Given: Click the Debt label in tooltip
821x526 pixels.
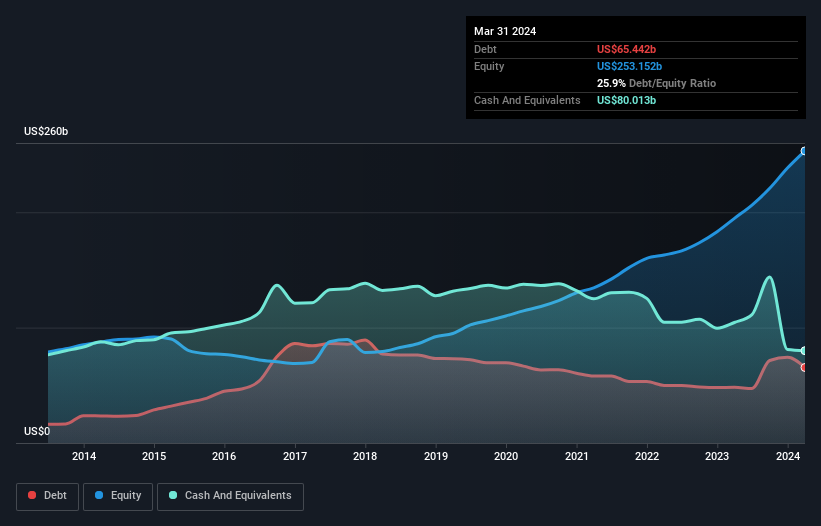Looking at the screenshot, I should click(485, 49).
